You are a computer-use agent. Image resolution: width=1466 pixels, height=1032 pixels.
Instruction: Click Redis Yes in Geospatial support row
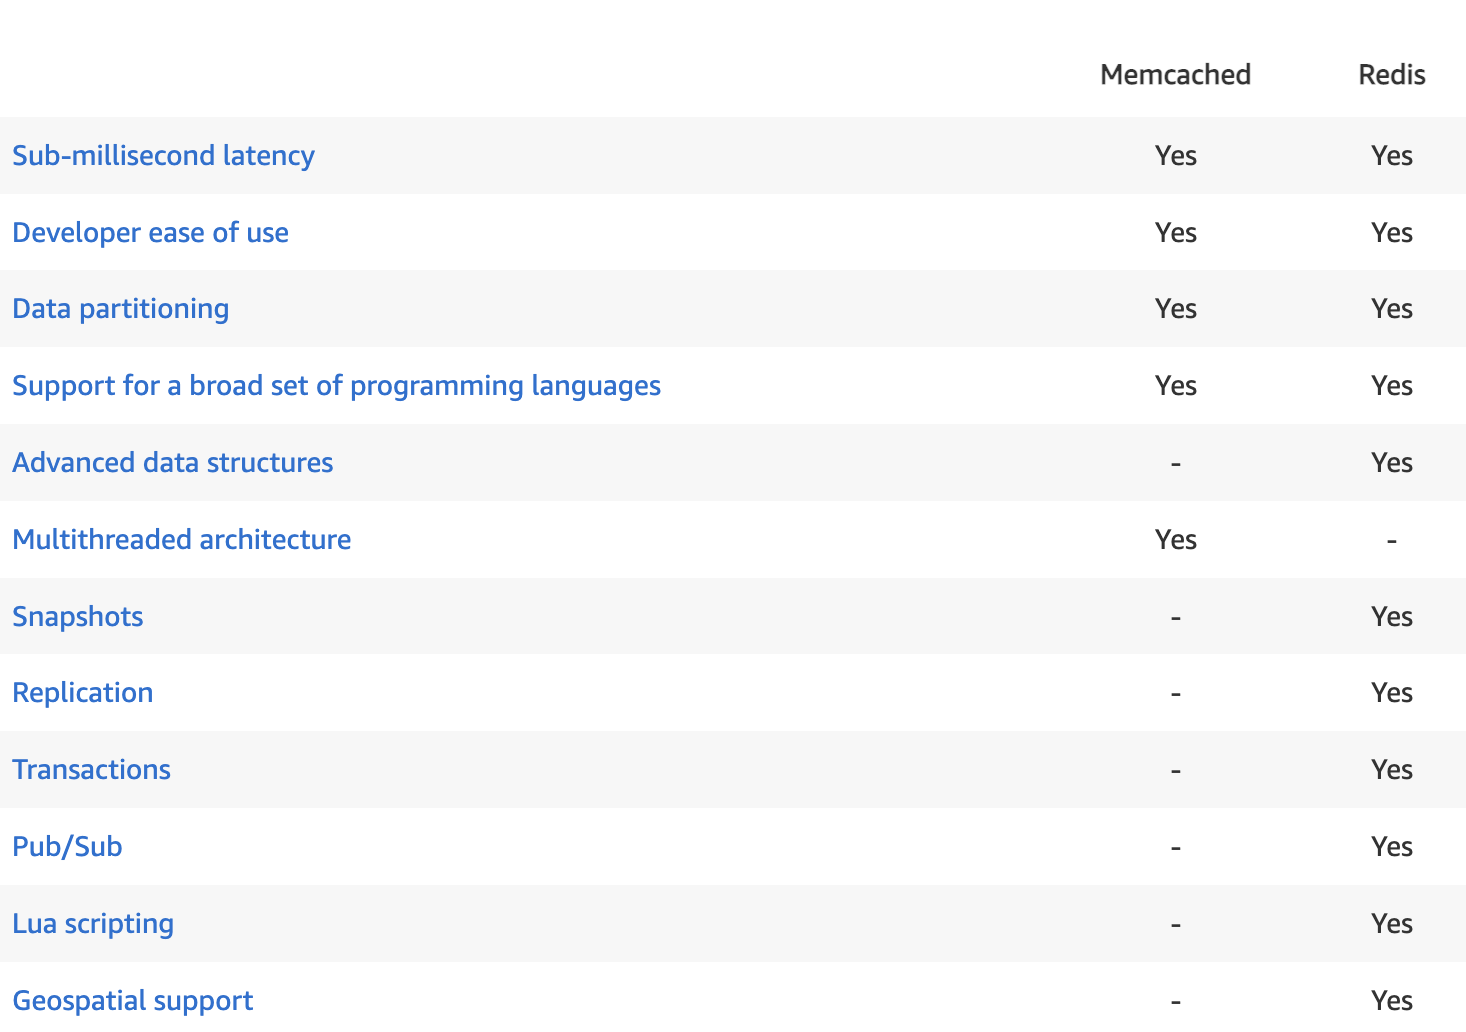coord(1391,1001)
